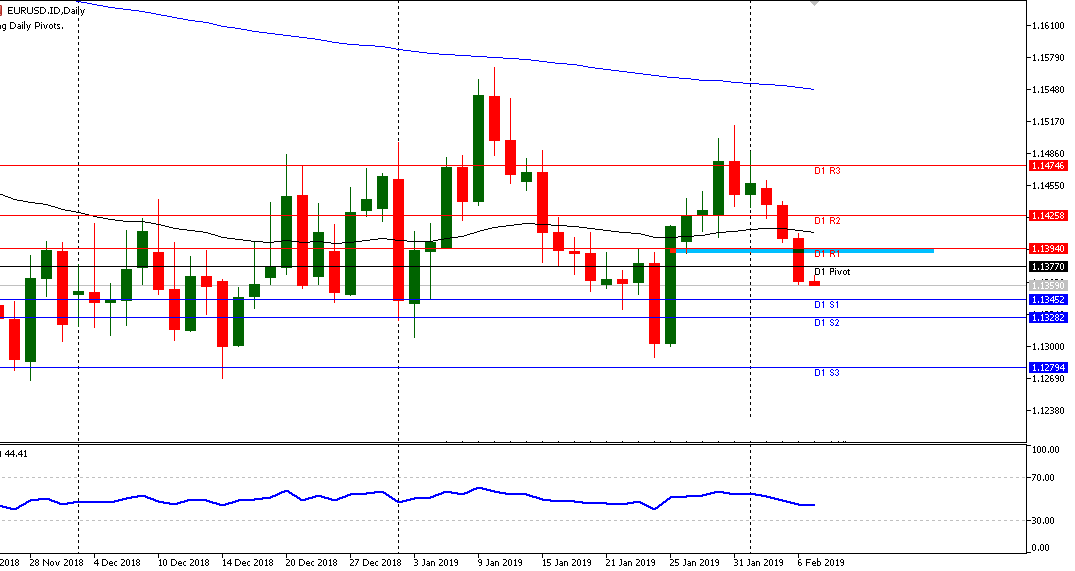Click the 9 Jan 2019 date label
Viewport: 1075px width, 571px height.
click(x=501, y=563)
